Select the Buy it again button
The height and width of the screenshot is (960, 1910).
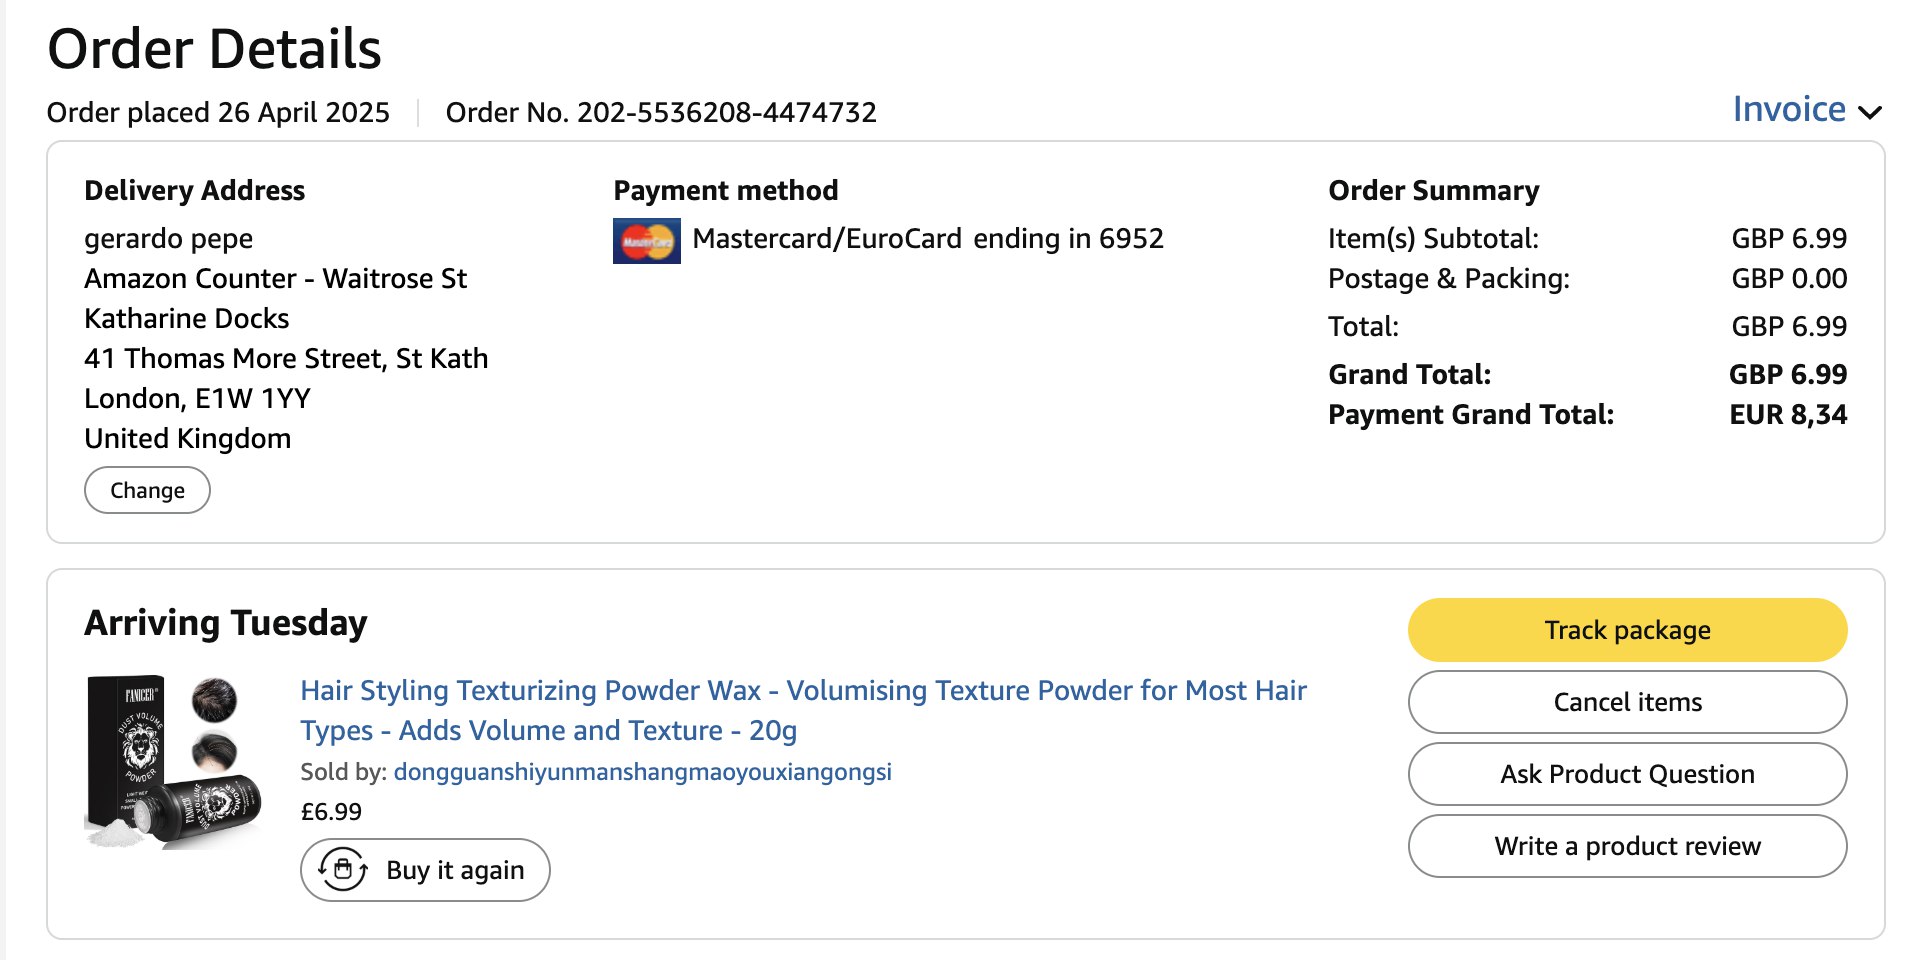pyautogui.click(x=425, y=870)
